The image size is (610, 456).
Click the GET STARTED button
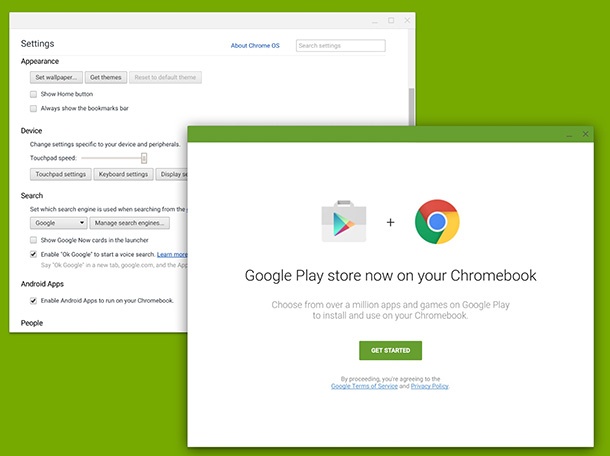(390, 350)
